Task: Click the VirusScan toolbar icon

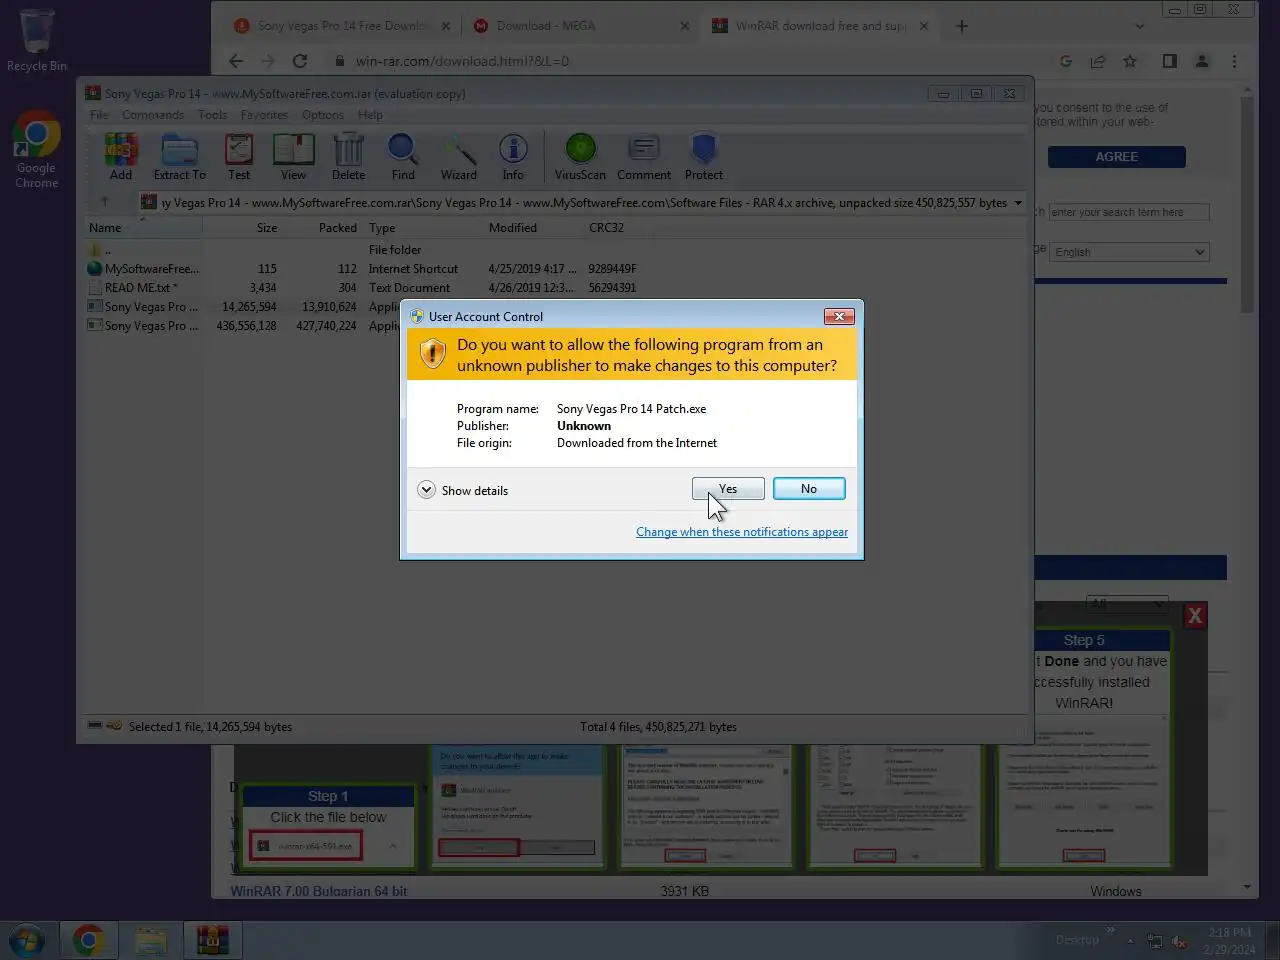Action: click(580, 157)
